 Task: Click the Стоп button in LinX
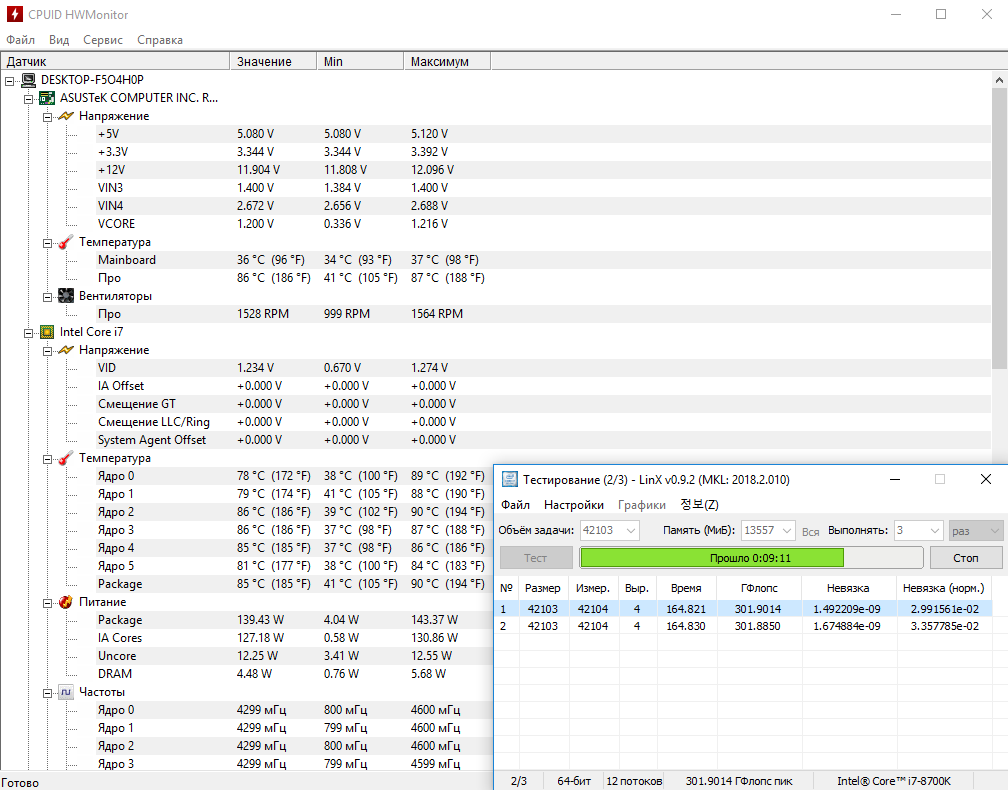966,558
